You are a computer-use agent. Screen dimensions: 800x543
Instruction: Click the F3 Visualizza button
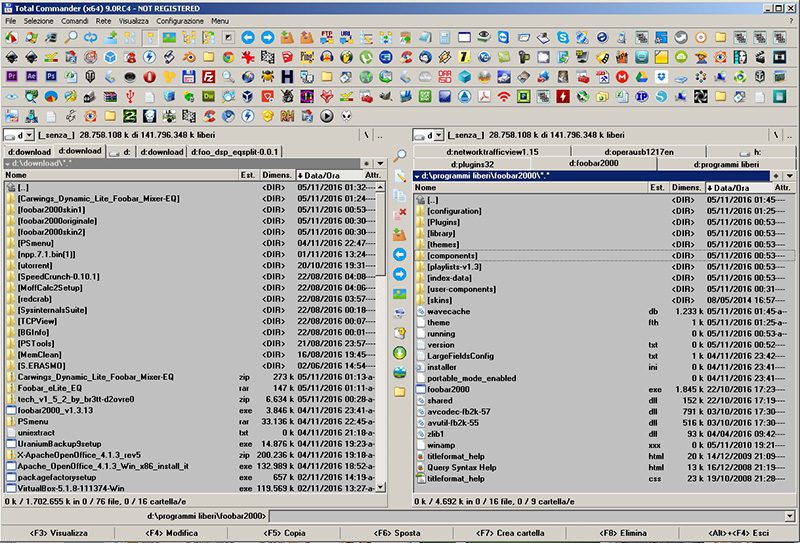click(x=58, y=533)
